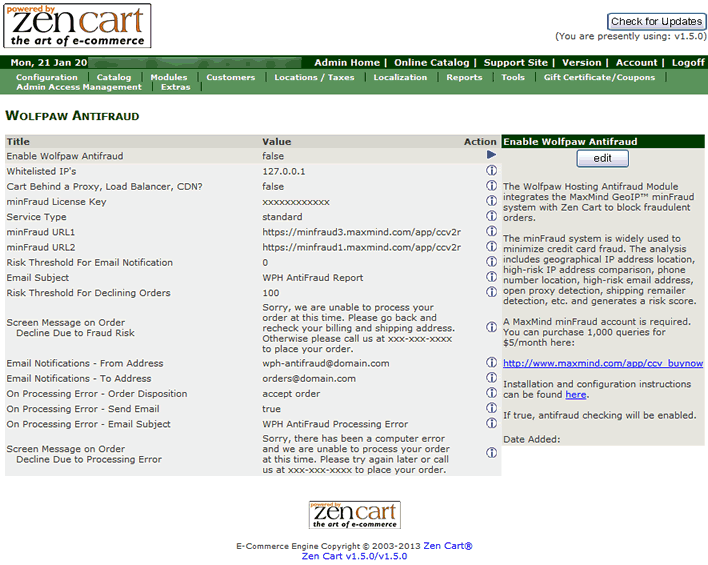
Task: Click info icon for Whitelisted IP's row
Action: click(x=491, y=171)
